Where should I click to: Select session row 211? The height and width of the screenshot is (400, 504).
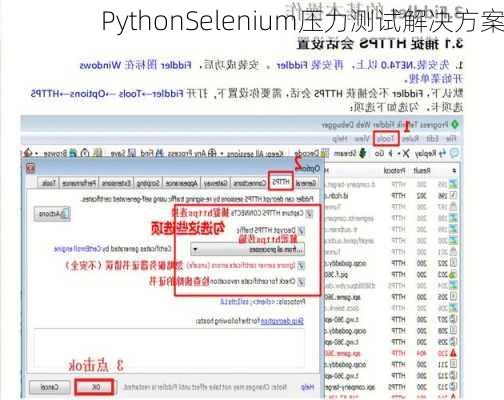(391, 364)
